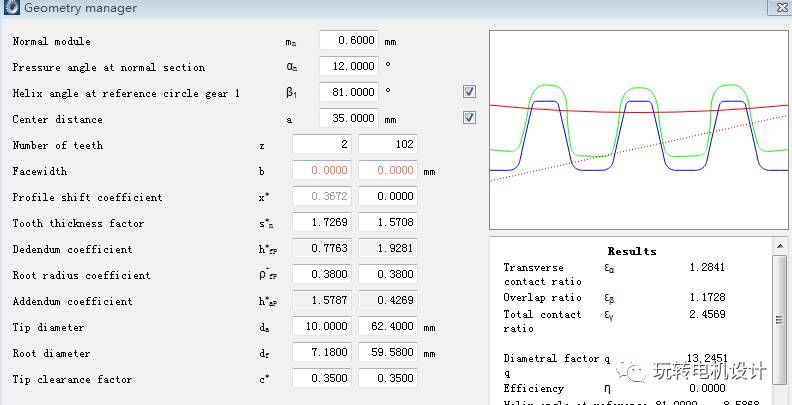This screenshot has height=405, width=792.
Task: Click gear 1 dedendum coefficient 0.7763
Action: tap(322, 248)
